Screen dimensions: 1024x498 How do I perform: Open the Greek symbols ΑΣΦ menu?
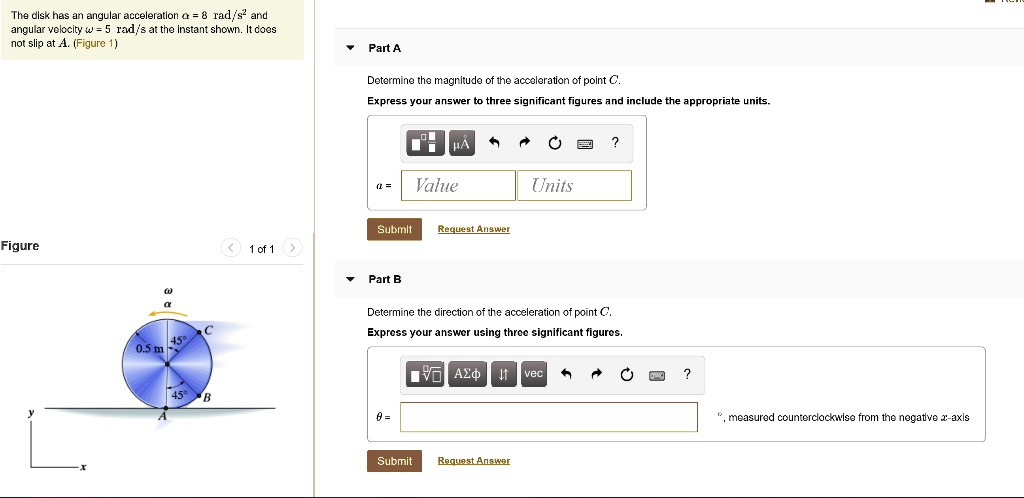pyautogui.click(x=468, y=375)
